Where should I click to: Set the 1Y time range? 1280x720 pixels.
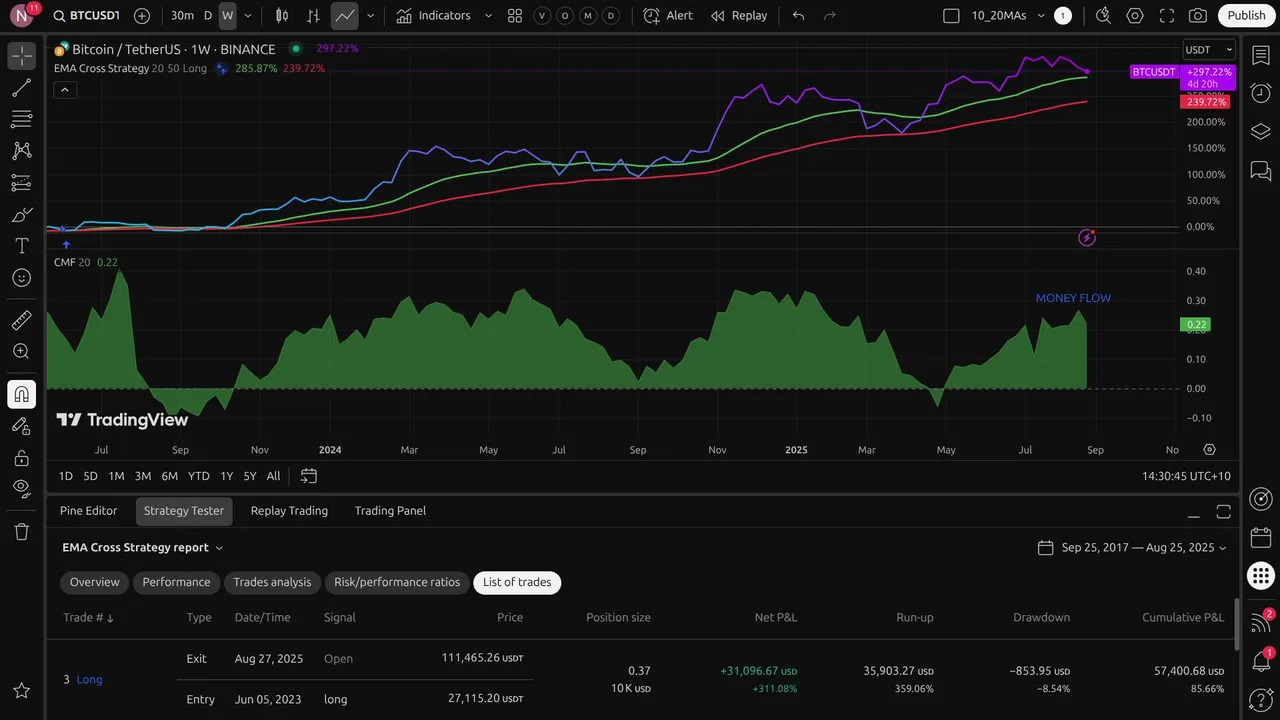(x=227, y=476)
